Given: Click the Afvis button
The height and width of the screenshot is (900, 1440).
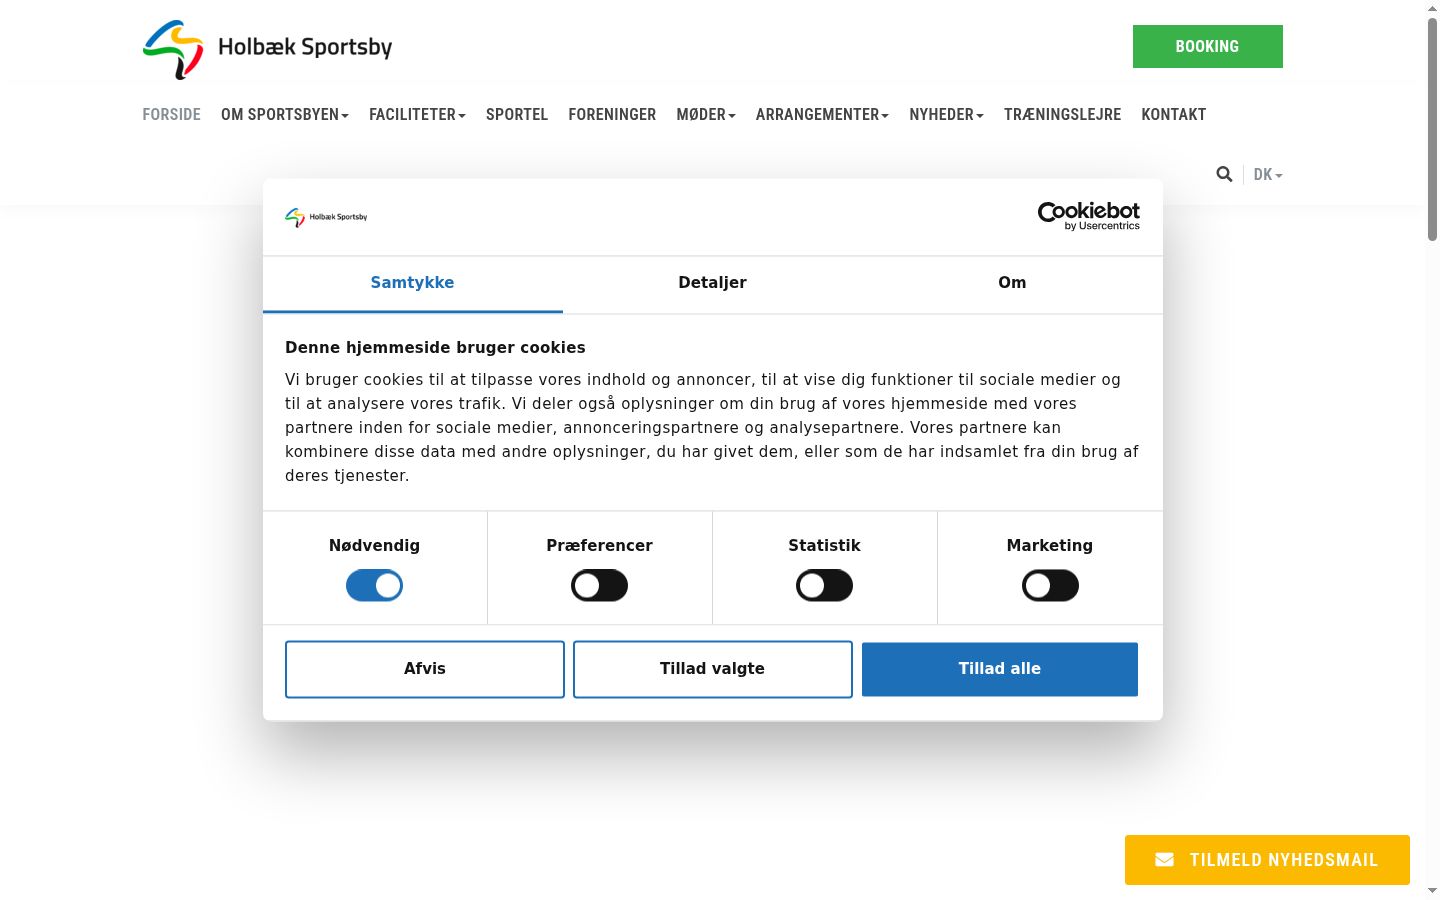Looking at the screenshot, I should click(425, 669).
